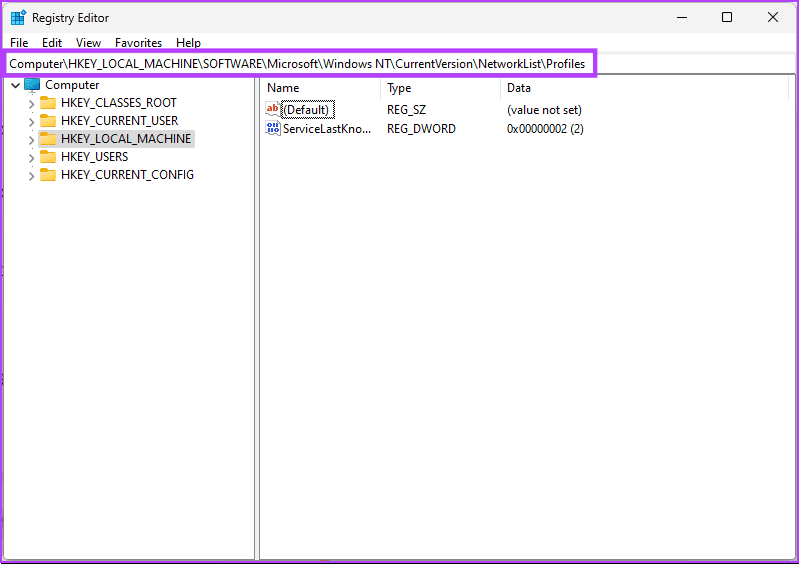Expand the HKEY_LOCAL_MACHINE chevron
This screenshot has width=799, height=564.
point(31,140)
